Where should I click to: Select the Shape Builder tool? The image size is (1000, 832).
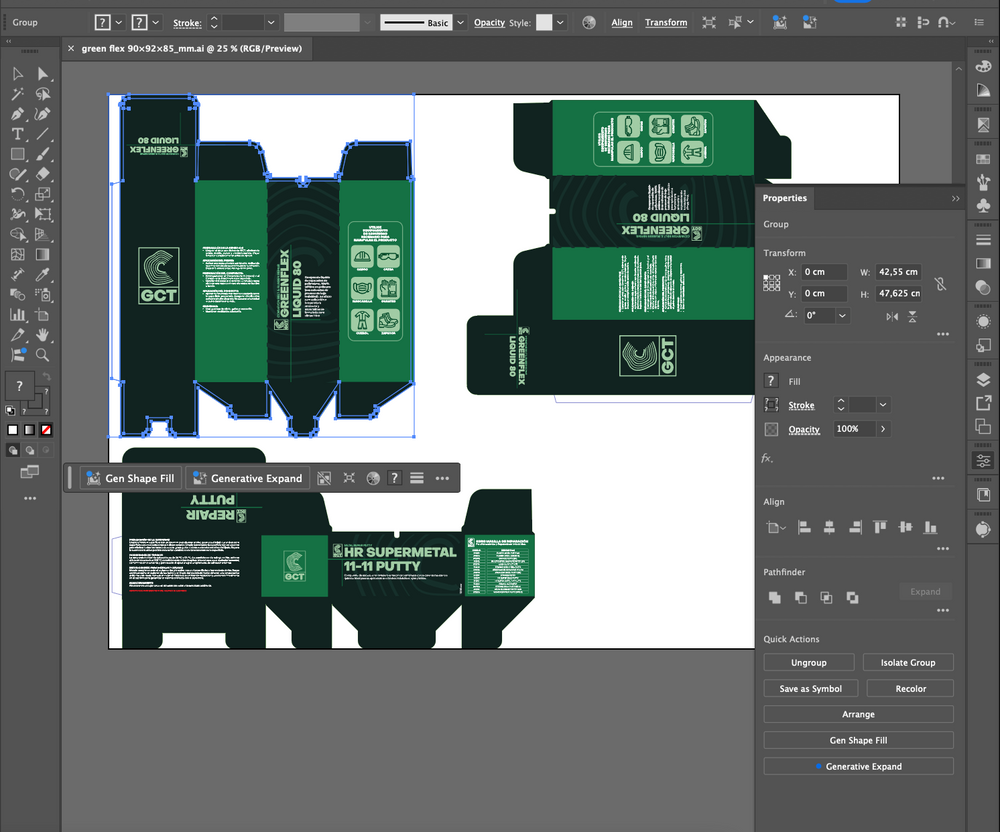(18, 234)
